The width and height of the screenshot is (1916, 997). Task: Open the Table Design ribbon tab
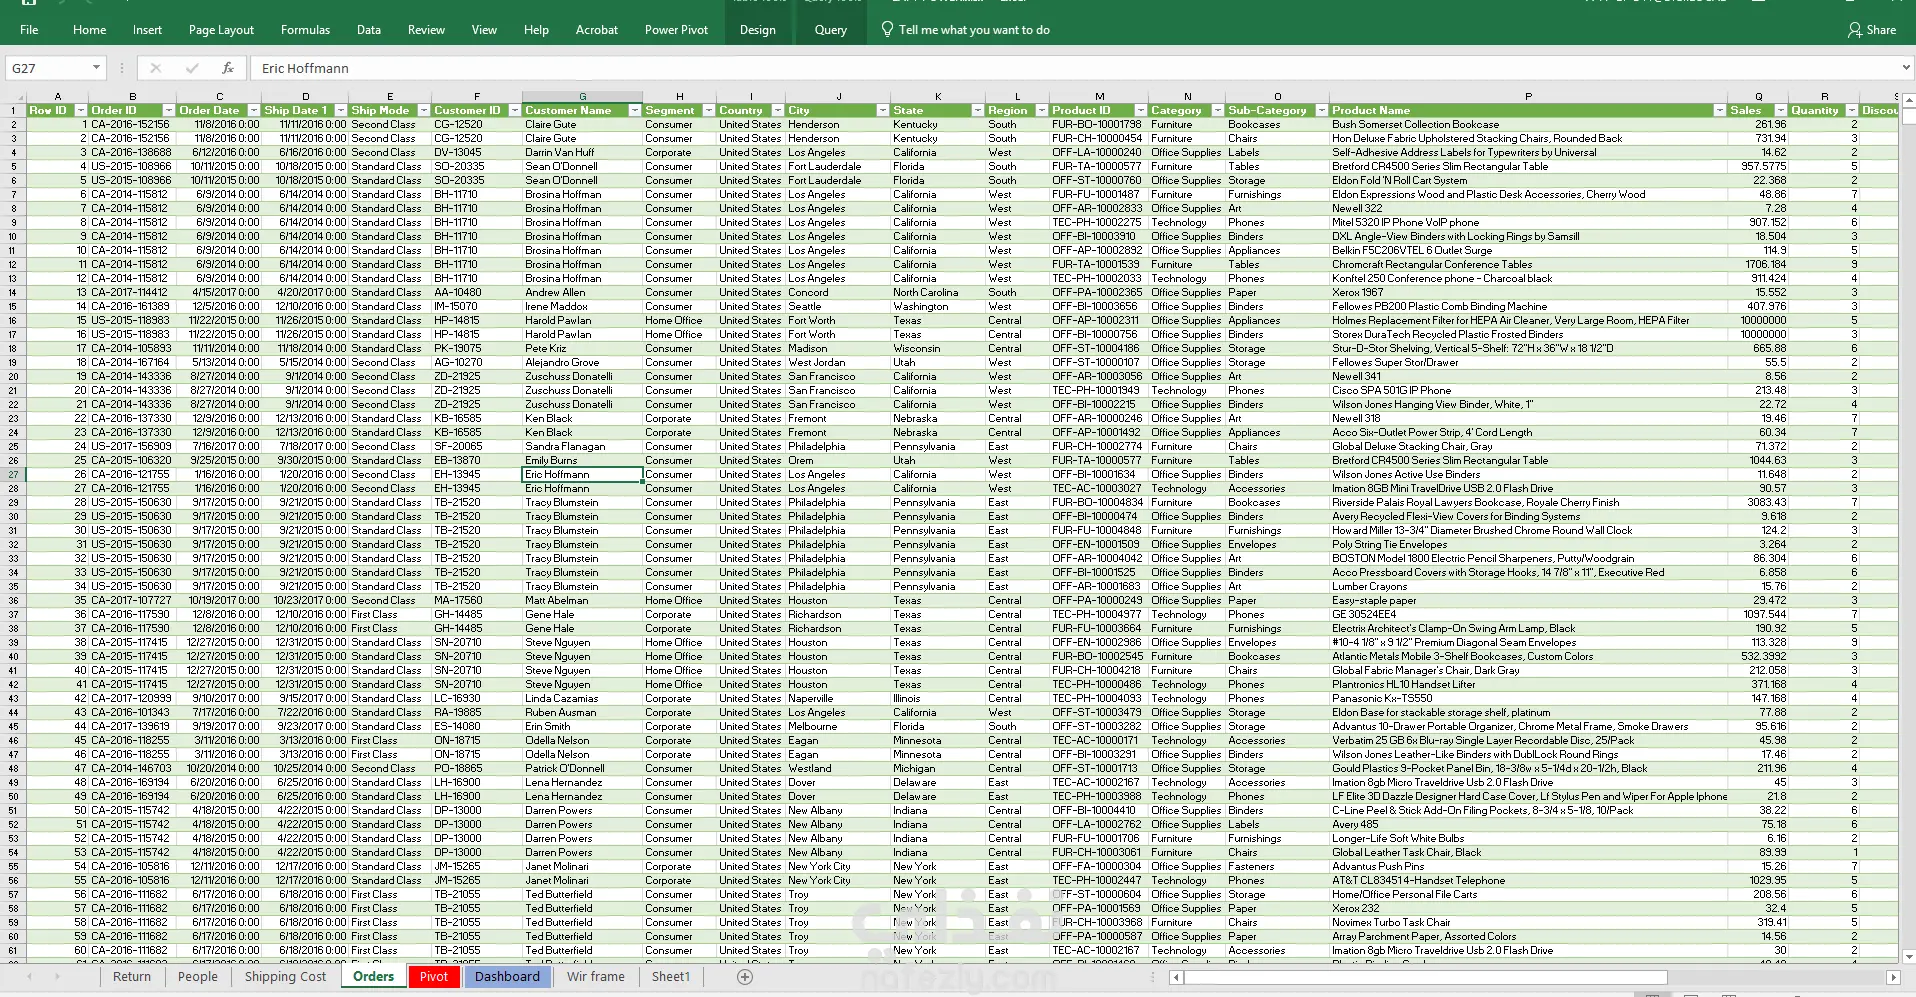click(757, 30)
